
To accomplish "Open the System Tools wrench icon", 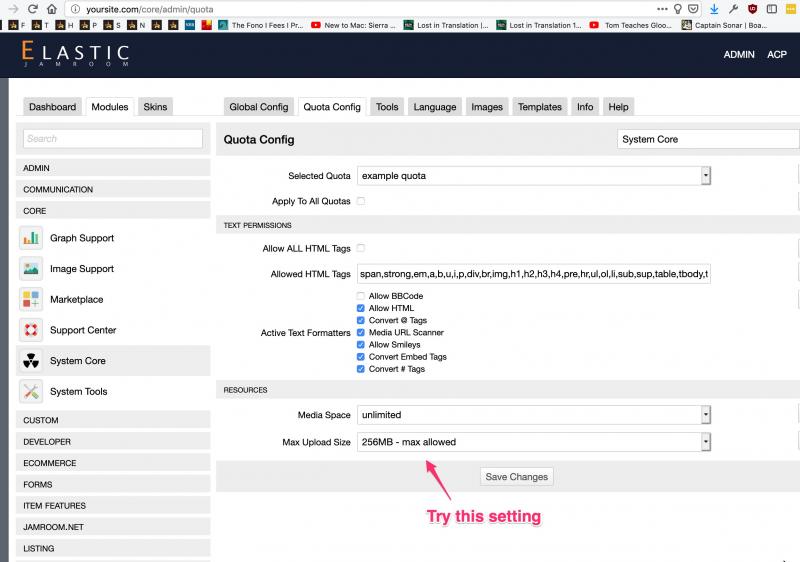I will coord(31,392).
